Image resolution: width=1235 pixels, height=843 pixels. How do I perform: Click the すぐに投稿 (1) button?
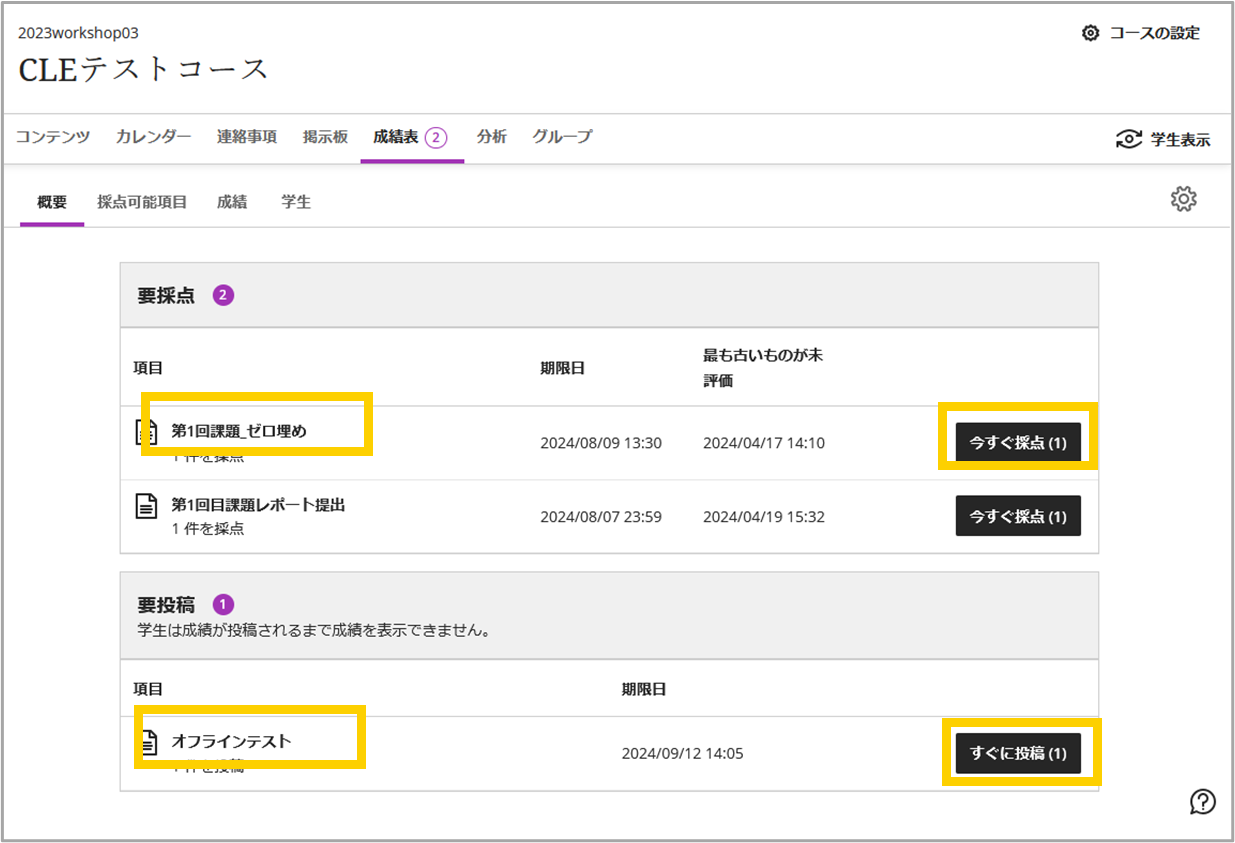click(x=1018, y=753)
